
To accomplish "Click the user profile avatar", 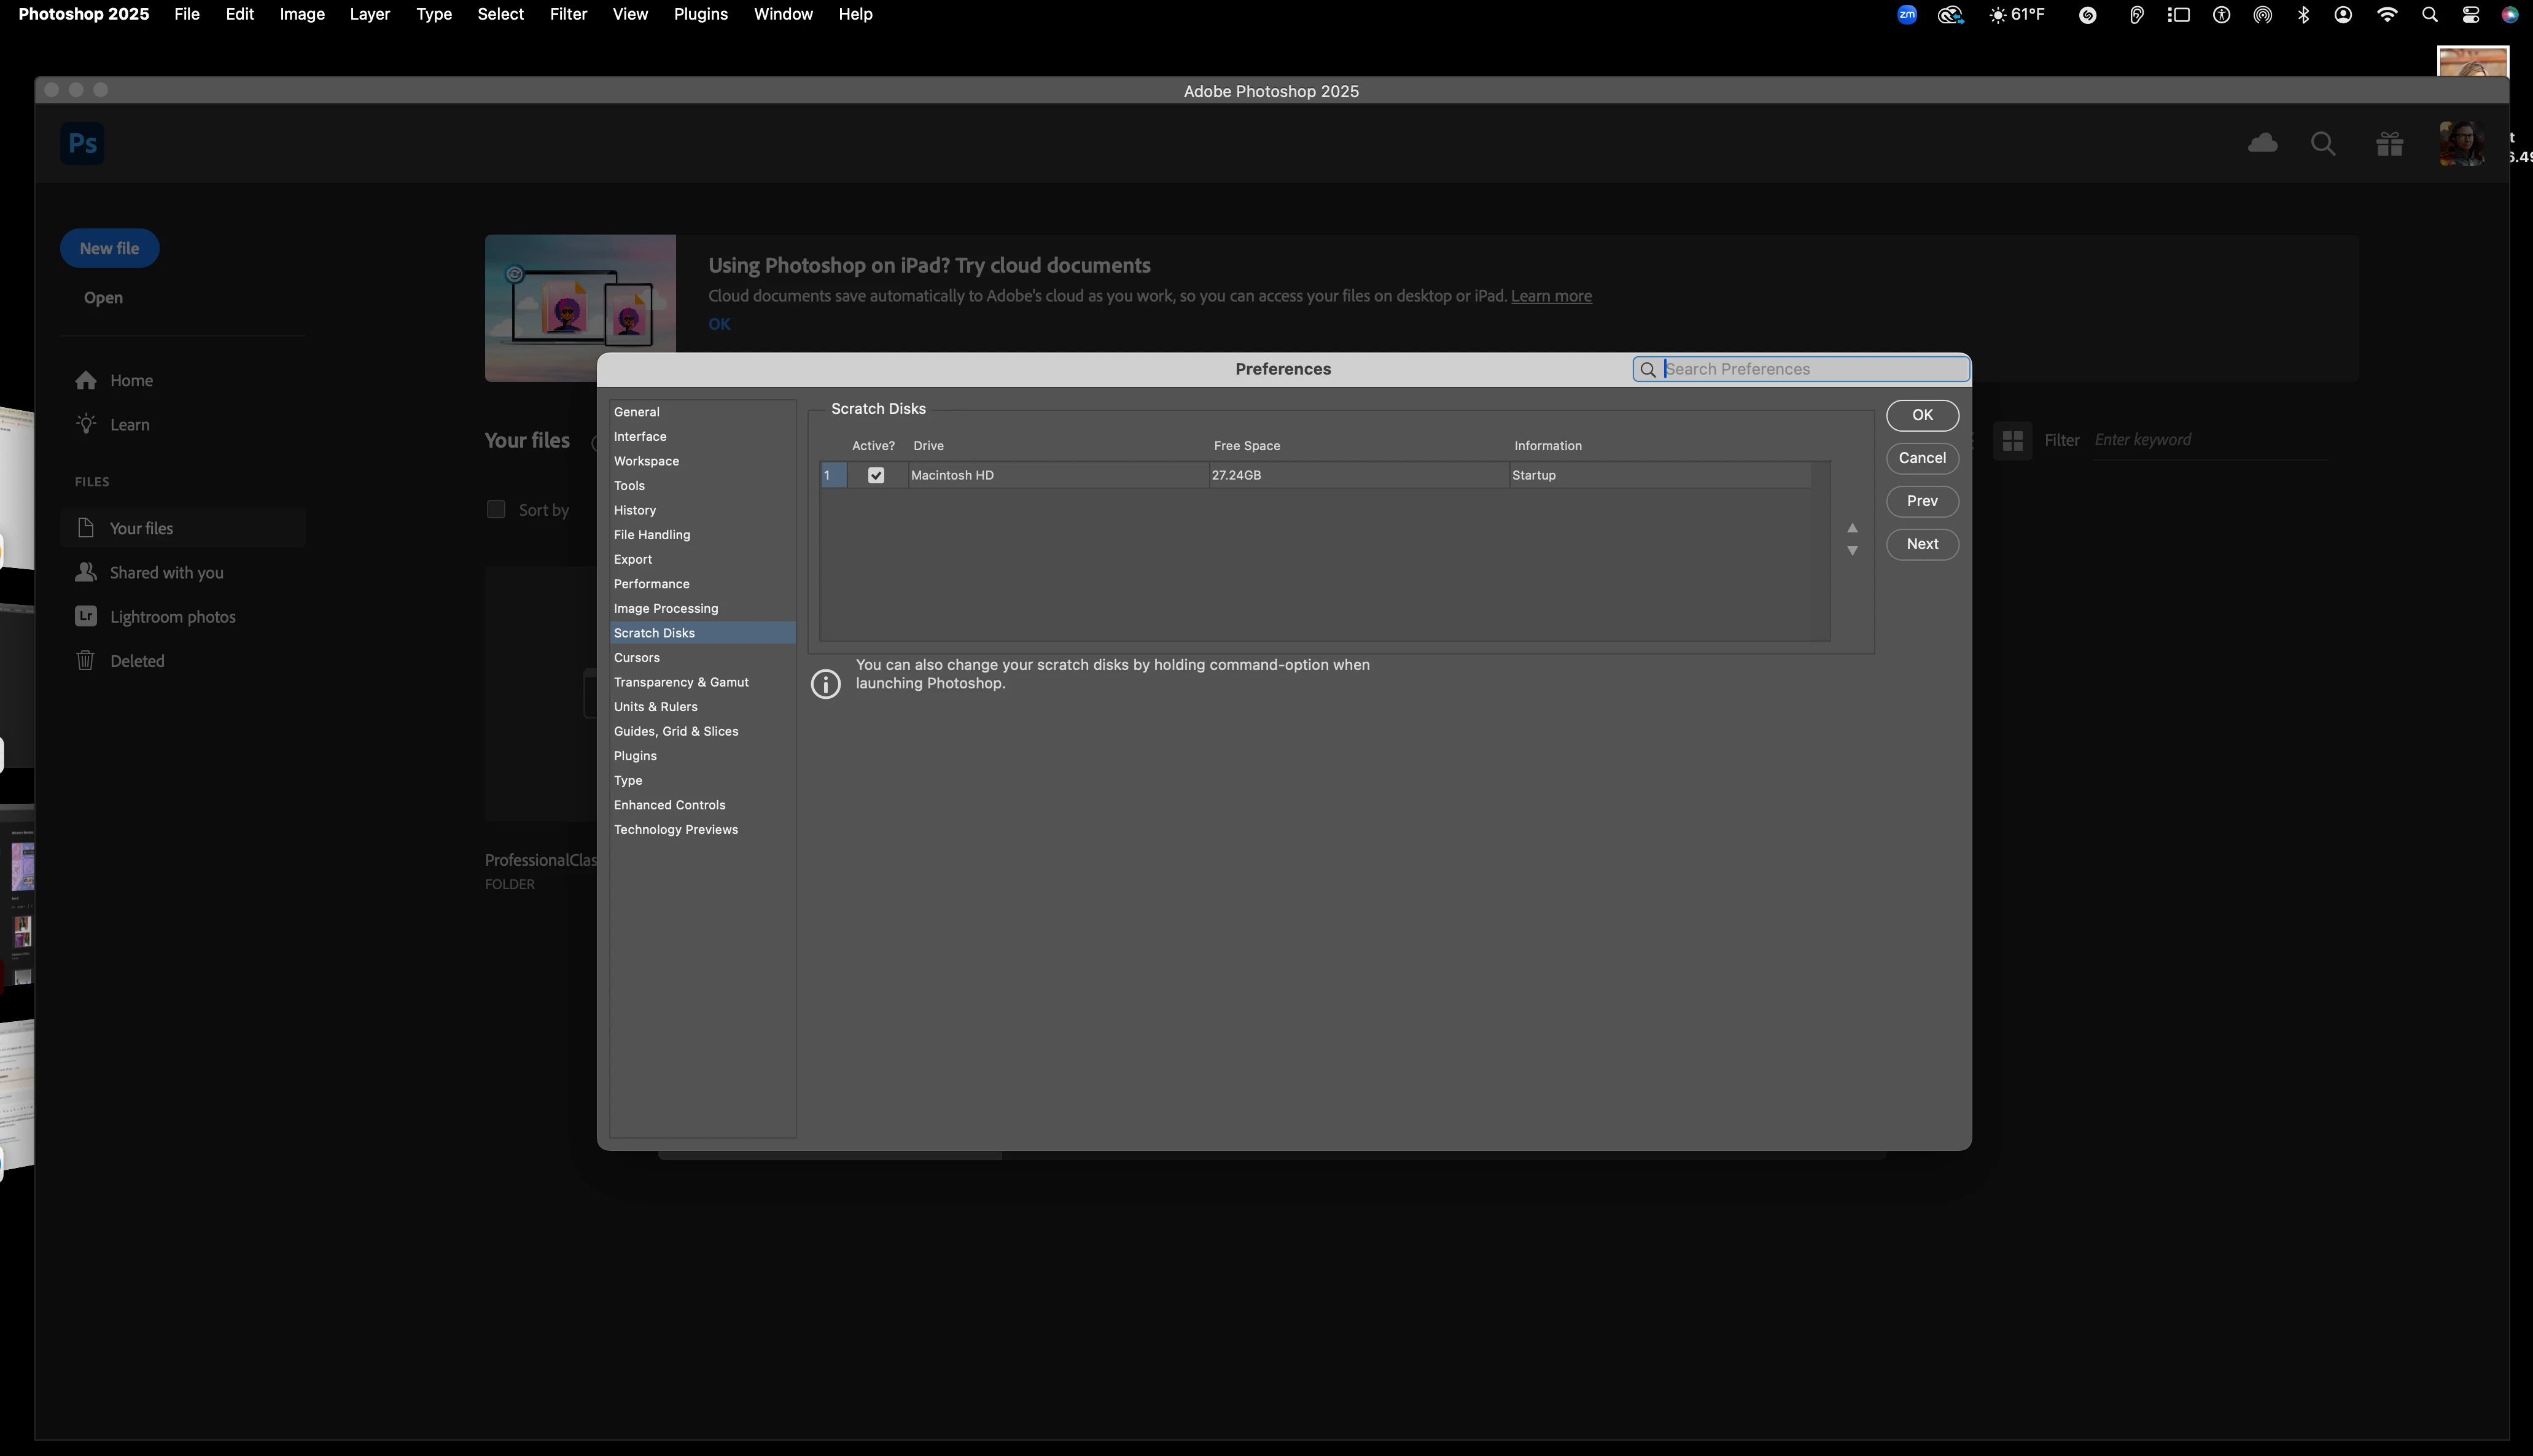I will tap(2461, 143).
